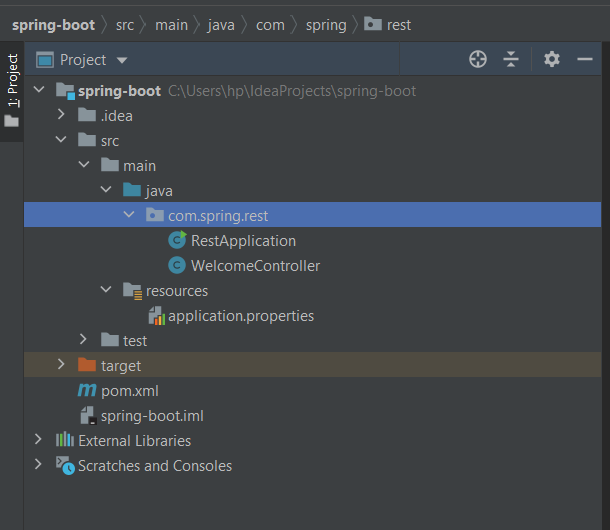The height and width of the screenshot is (530, 610).
Task: Select spring-boot in the breadcrumb bar
Action: click(x=53, y=25)
